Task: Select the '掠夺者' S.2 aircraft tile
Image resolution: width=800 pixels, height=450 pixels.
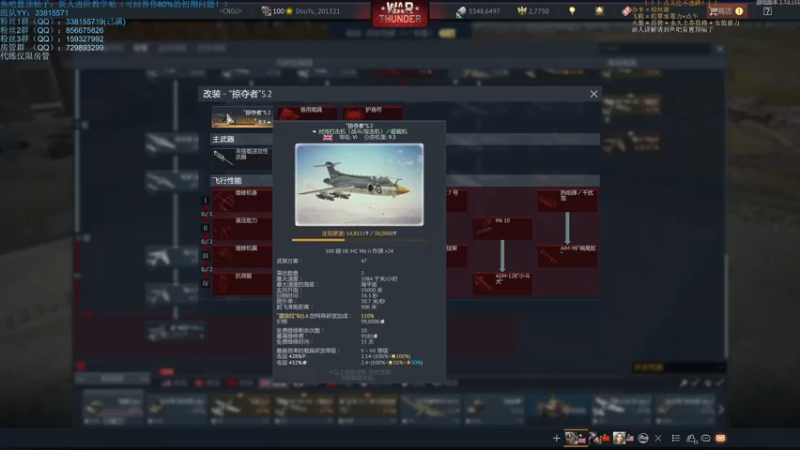Action: pos(242,117)
